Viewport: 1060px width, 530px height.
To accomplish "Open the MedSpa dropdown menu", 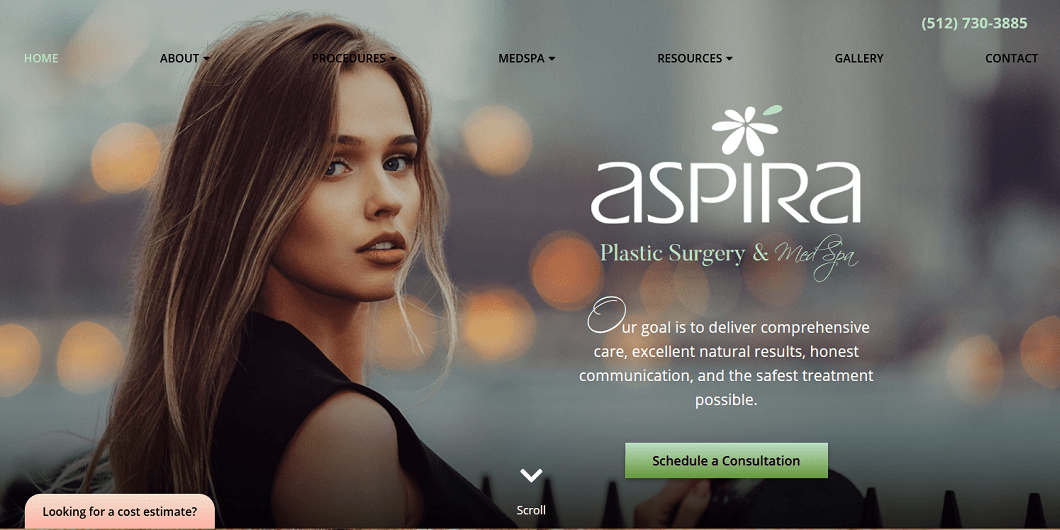I will tap(527, 58).
